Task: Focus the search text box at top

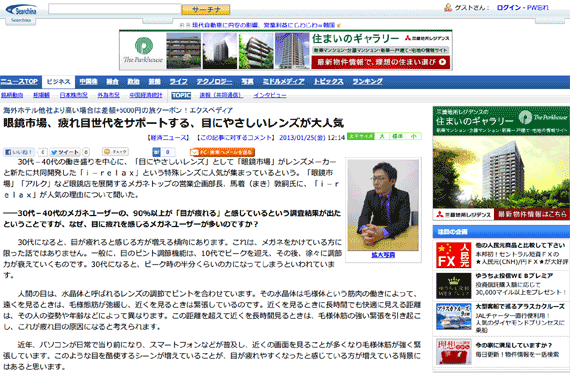Action: pyautogui.click(x=115, y=9)
